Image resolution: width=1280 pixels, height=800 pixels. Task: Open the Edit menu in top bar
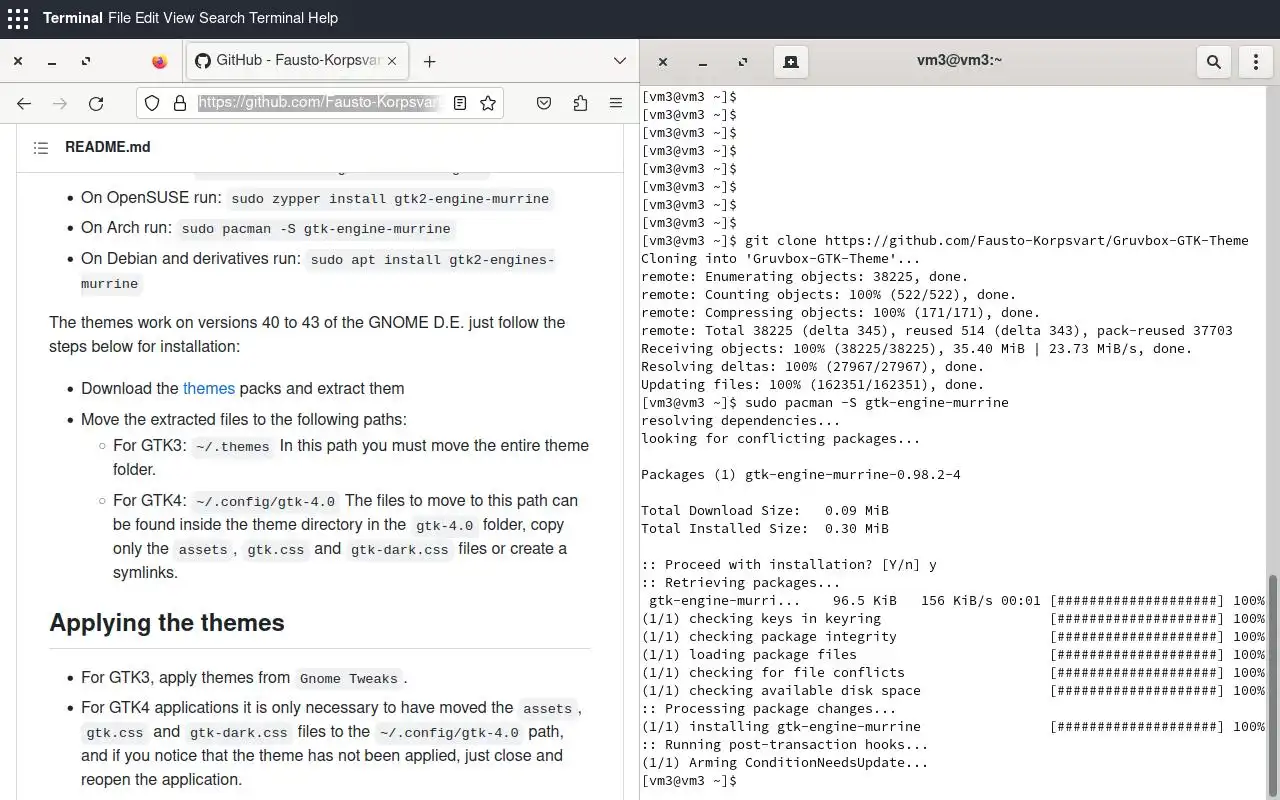click(146, 18)
